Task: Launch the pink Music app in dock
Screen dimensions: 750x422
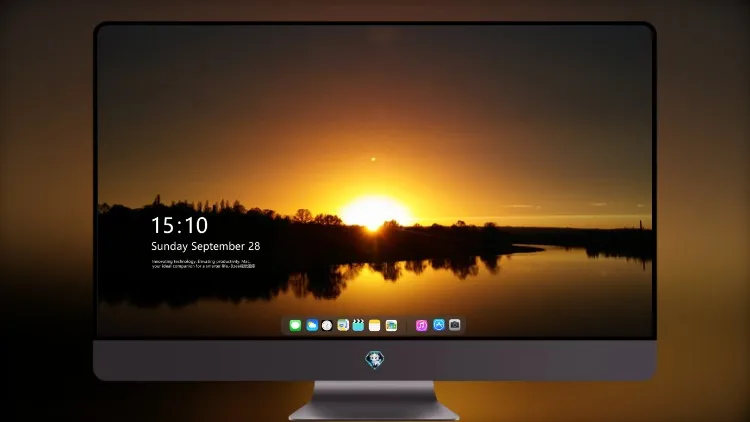Action: (x=421, y=325)
